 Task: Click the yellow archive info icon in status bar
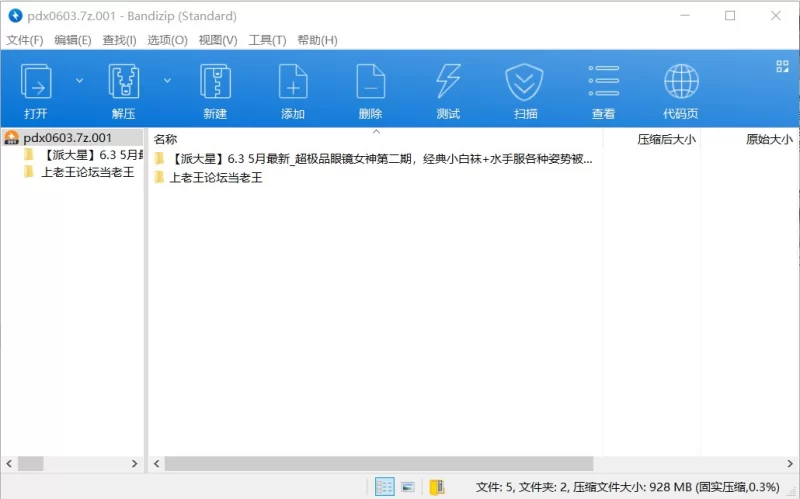437,487
